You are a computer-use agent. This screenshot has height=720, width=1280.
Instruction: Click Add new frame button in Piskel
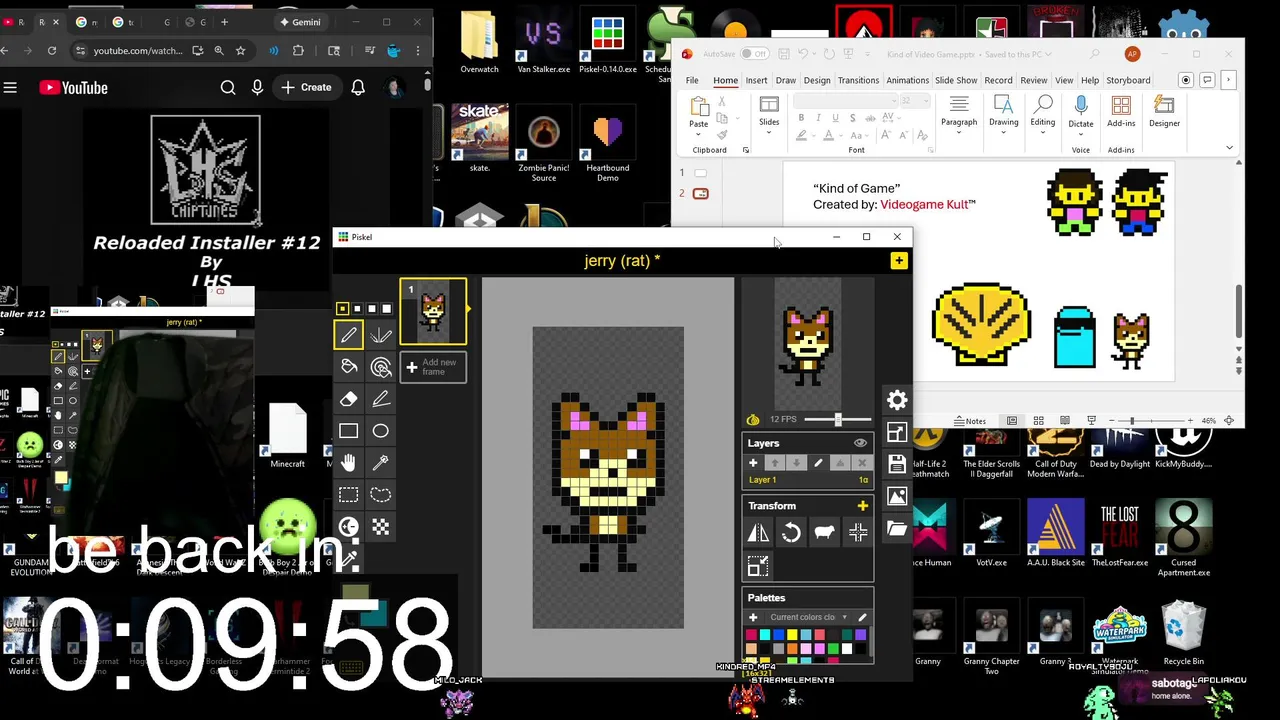[433, 367]
